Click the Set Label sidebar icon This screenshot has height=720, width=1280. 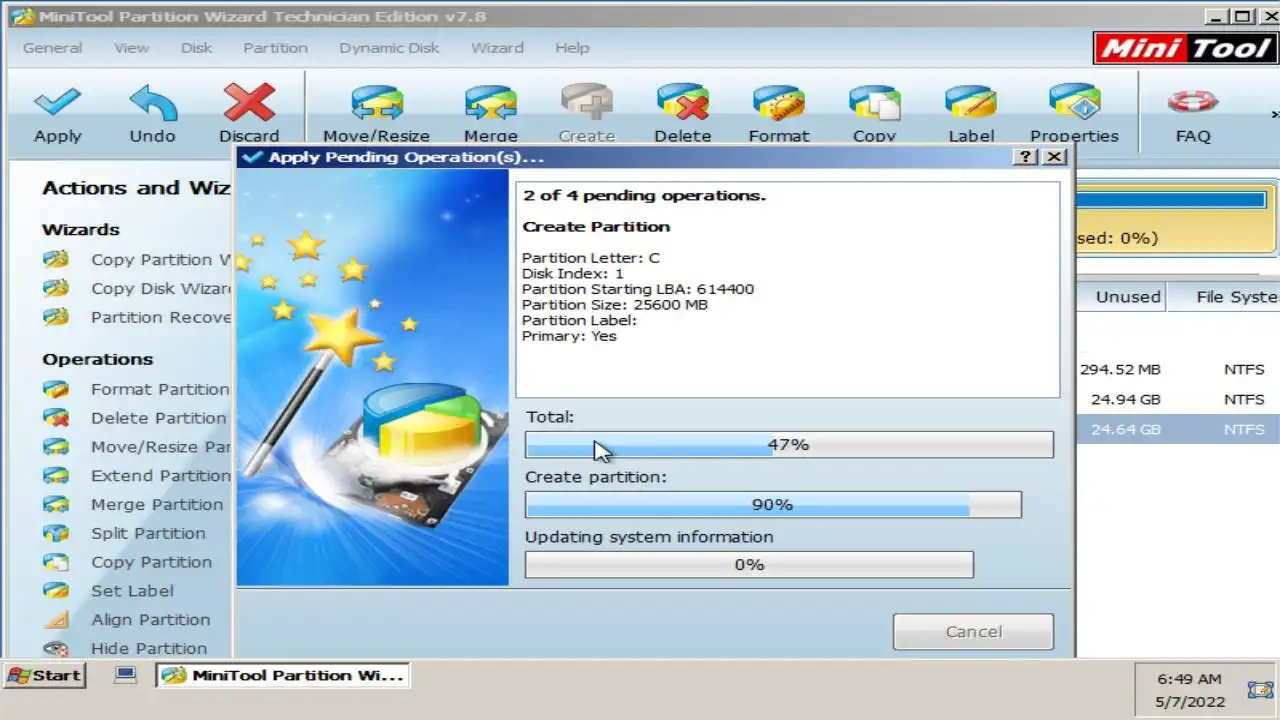point(56,591)
